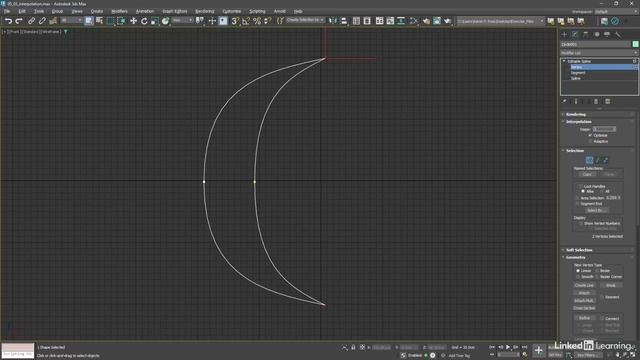Toggle the 3D Snaps icon

point(235,21)
